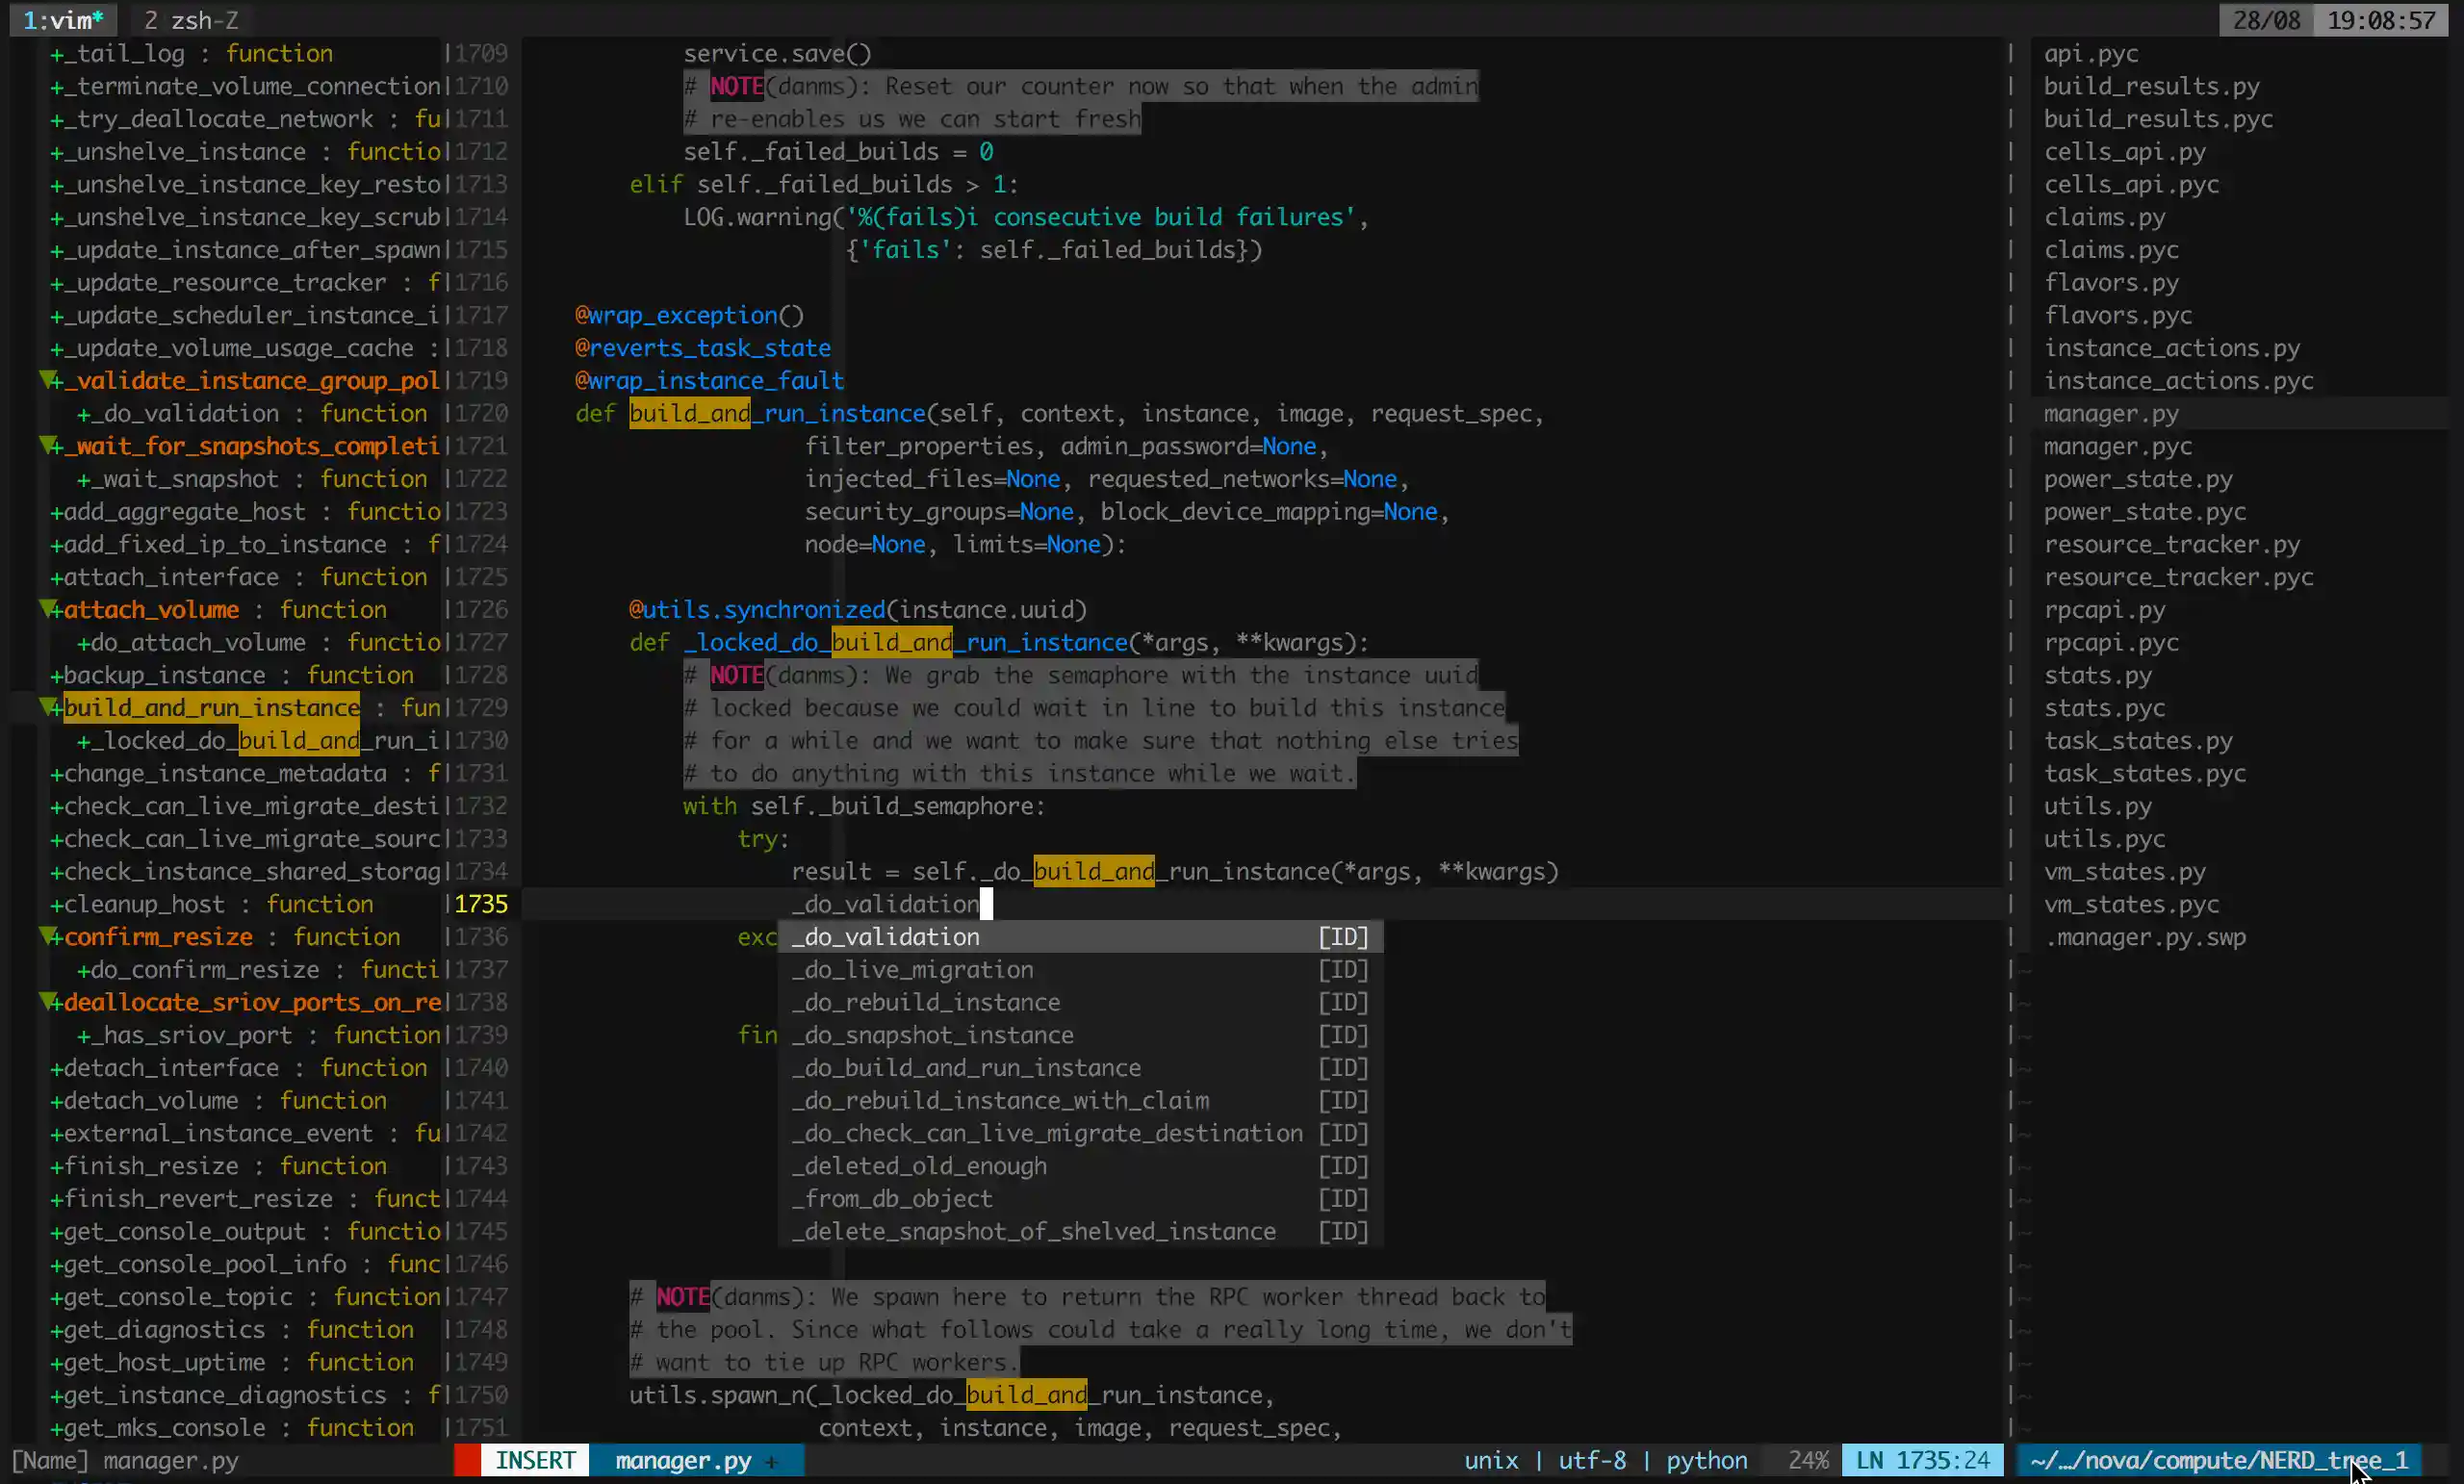Click the red block beside the INSERT label

[466, 1459]
